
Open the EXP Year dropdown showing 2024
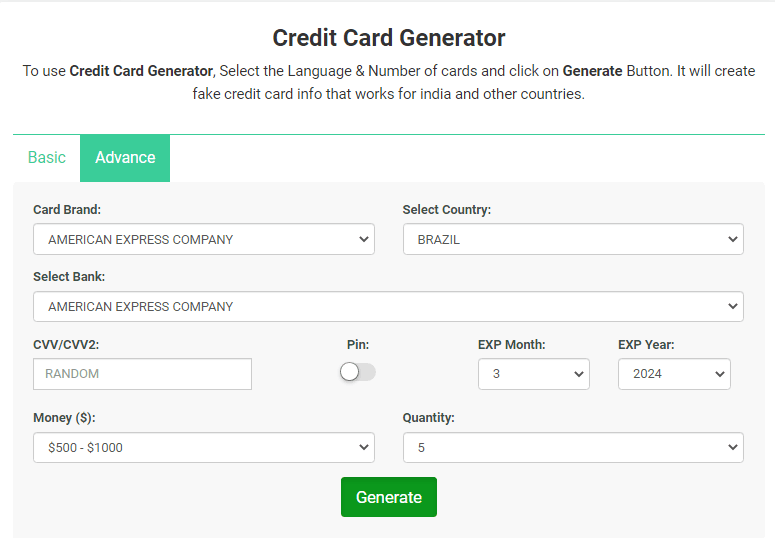tap(674, 374)
